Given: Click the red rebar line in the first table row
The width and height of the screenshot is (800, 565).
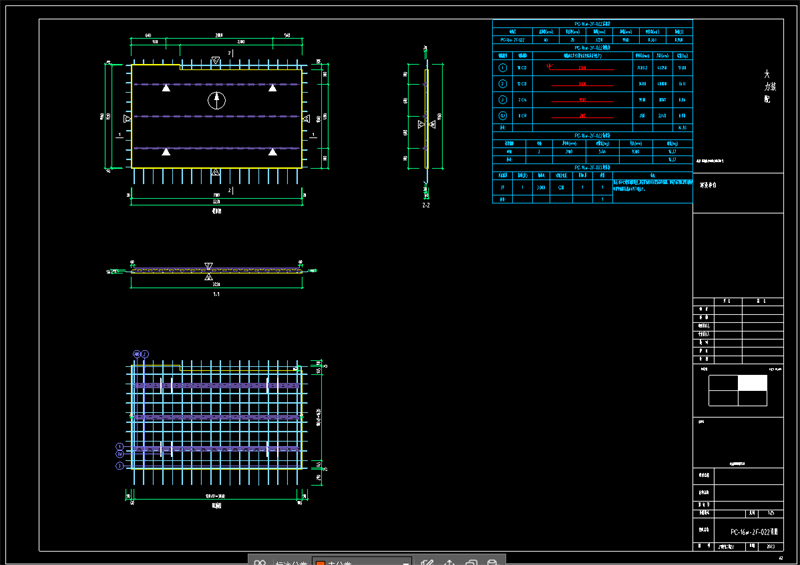Looking at the screenshot, I should (x=581, y=68).
